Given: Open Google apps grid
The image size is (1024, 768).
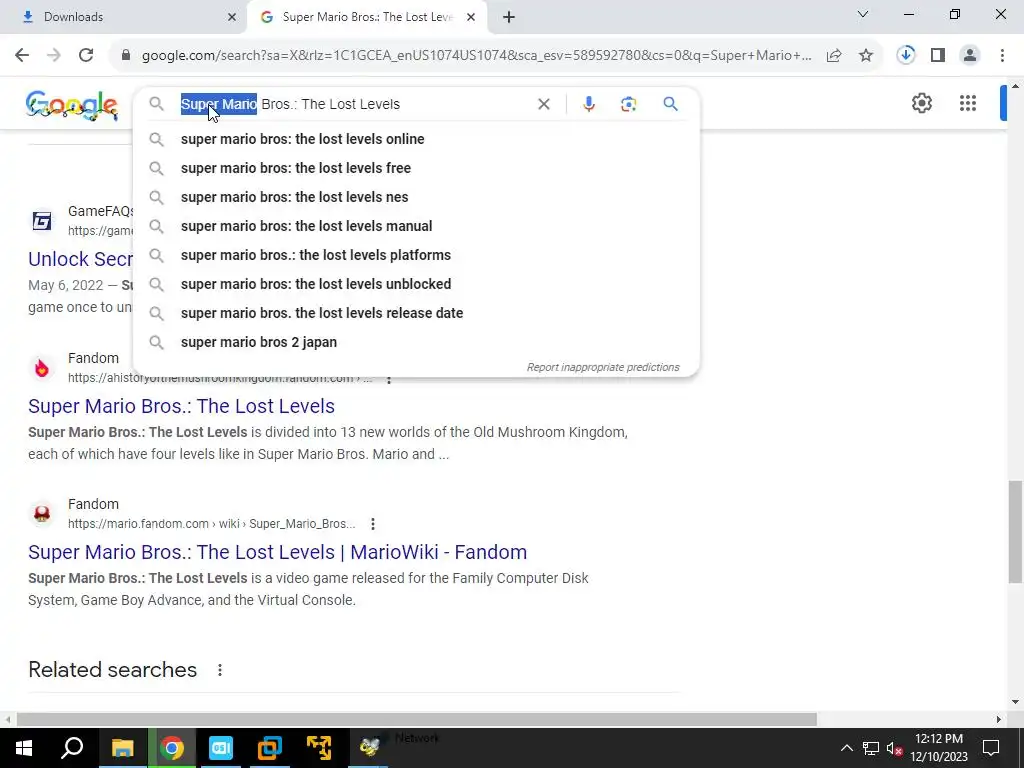Looking at the screenshot, I should [968, 103].
